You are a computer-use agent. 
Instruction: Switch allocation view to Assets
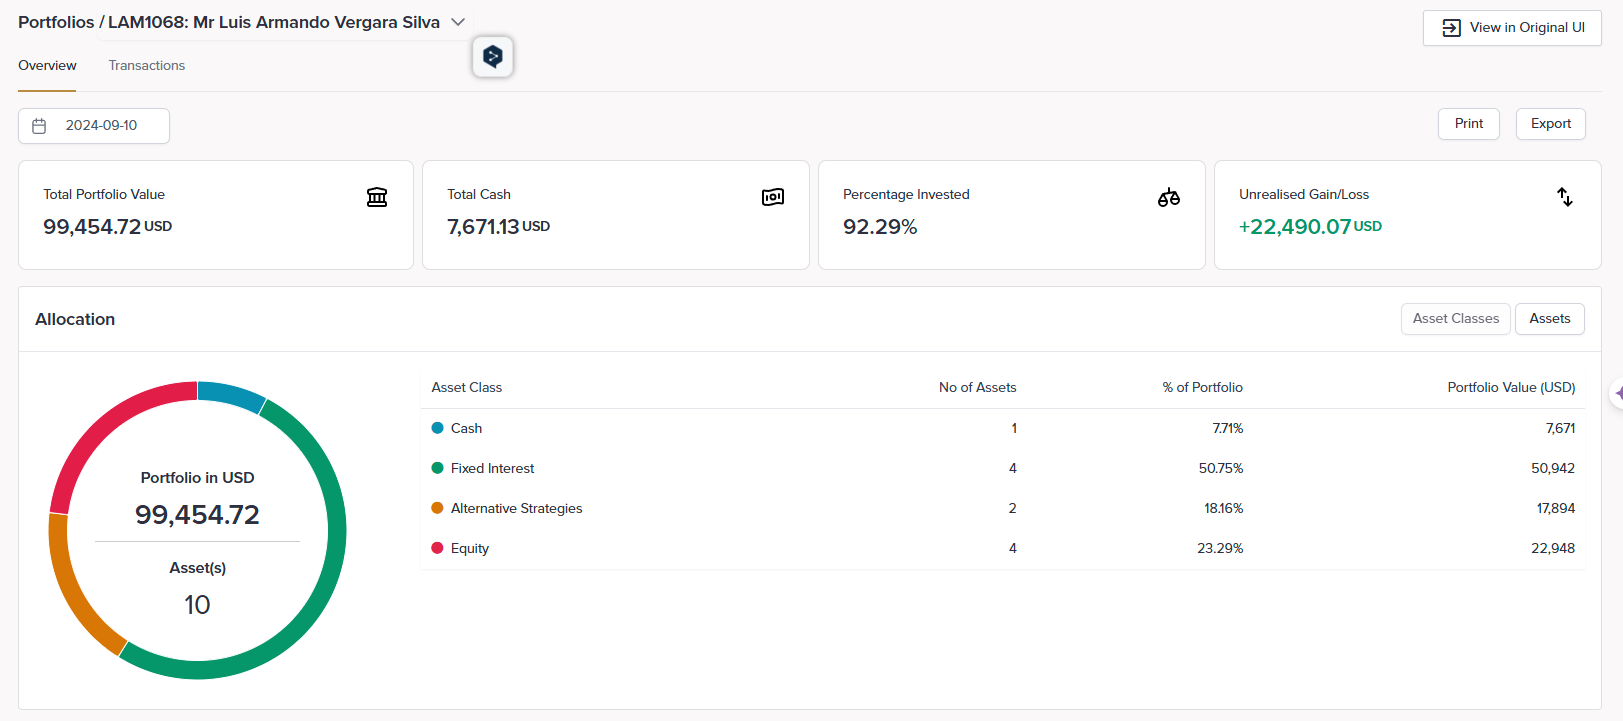point(1549,319)
